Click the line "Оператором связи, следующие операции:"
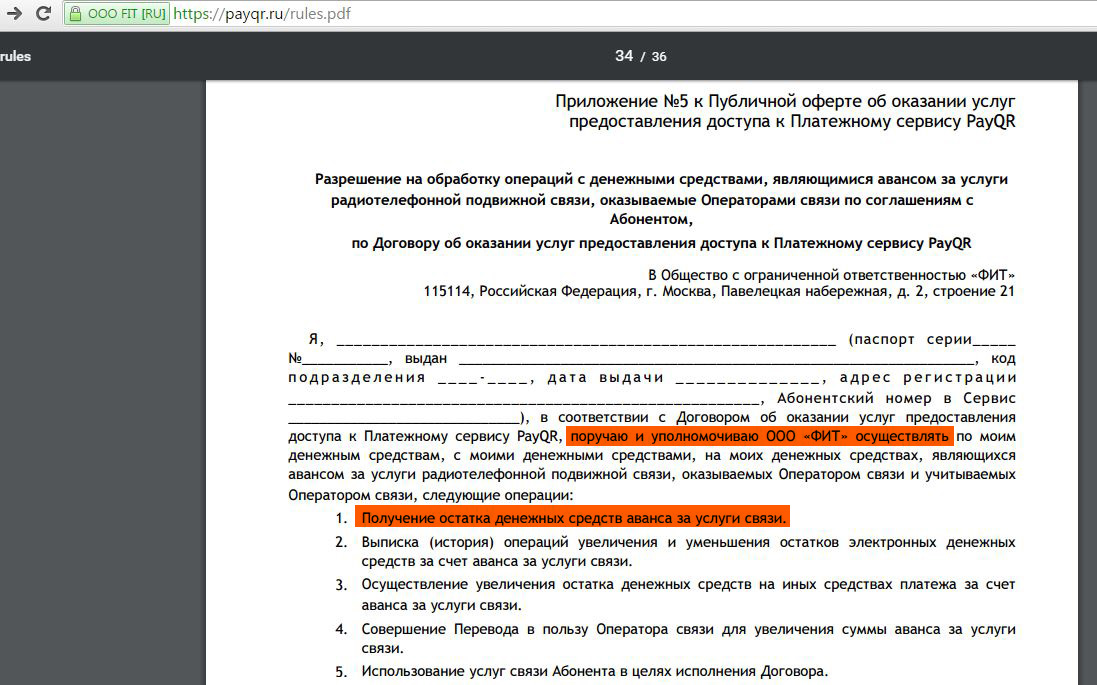The height and width of the screenshot is (685, 1097). click(x=430, y=495)
